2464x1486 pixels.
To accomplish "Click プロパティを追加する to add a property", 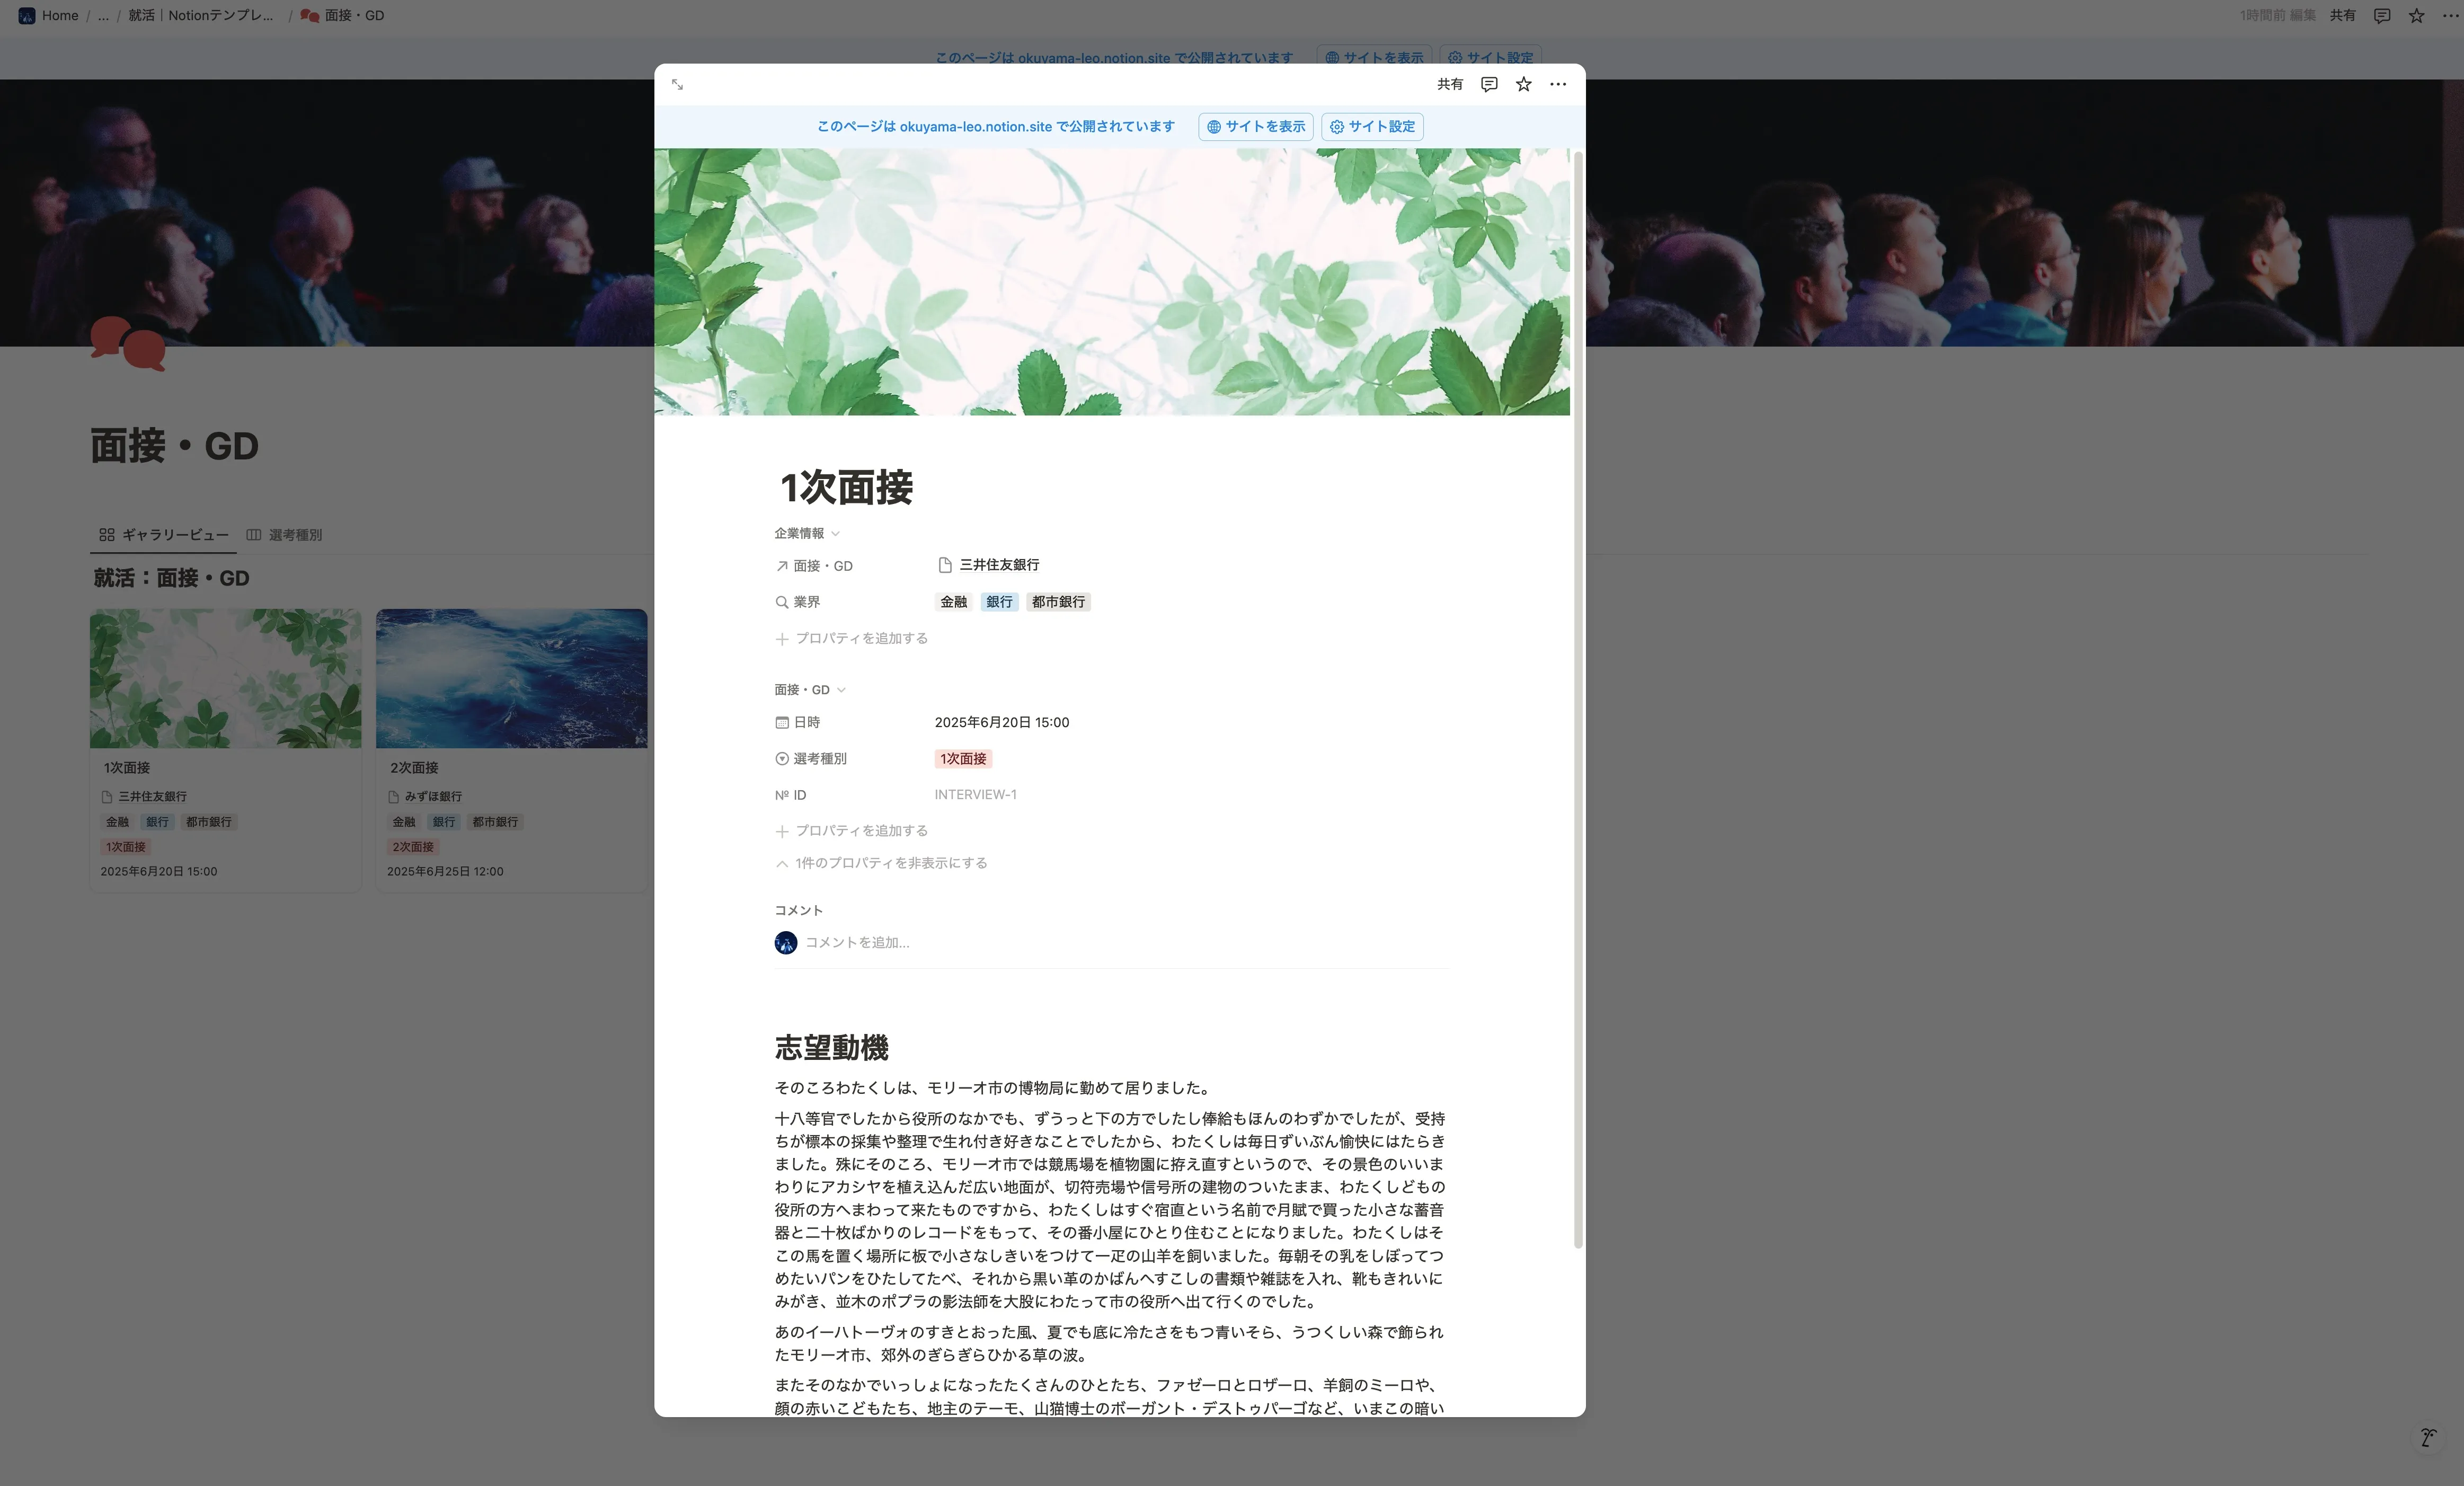I will [x=861, y=638].
